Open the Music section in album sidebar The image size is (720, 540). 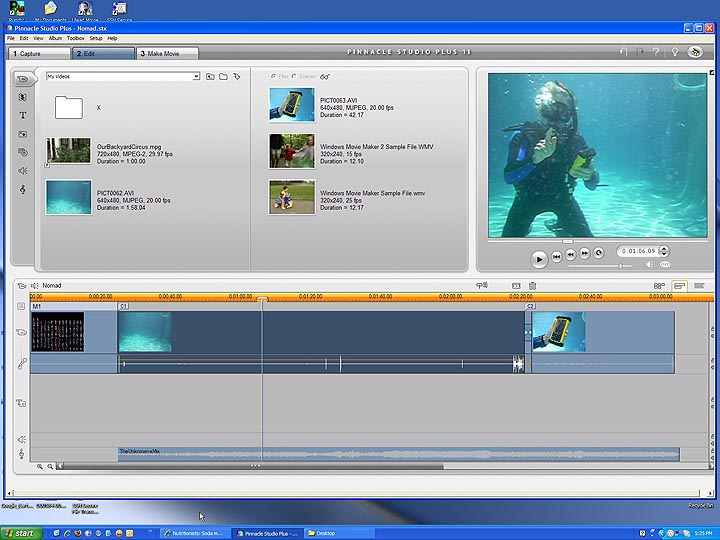tap(23, 190)
